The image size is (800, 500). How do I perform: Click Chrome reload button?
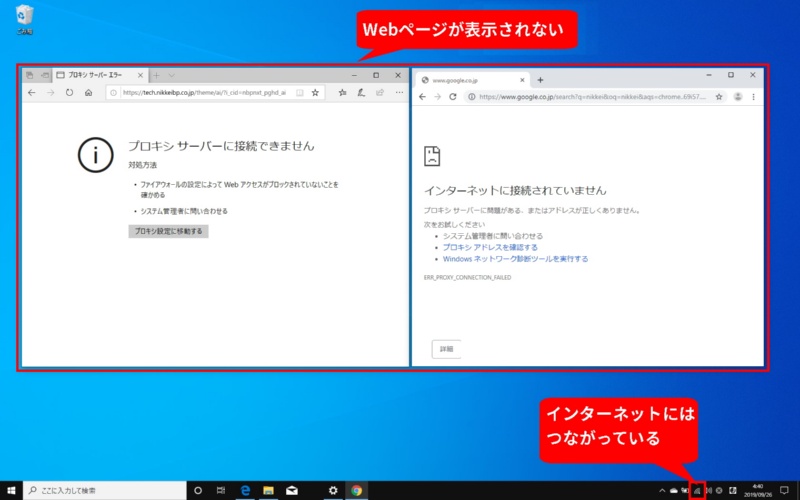(x=454, y=97)
